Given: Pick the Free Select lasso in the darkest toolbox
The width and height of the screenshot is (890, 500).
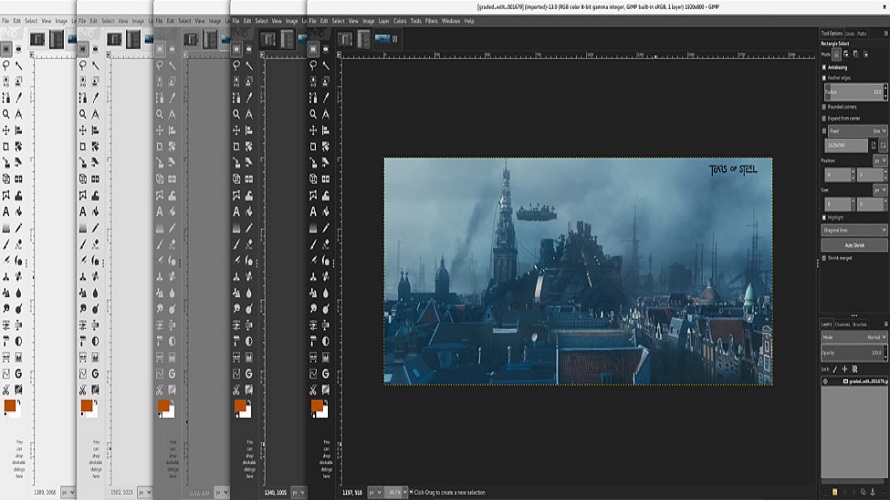Looking at the screenshot, I should 314,65.
